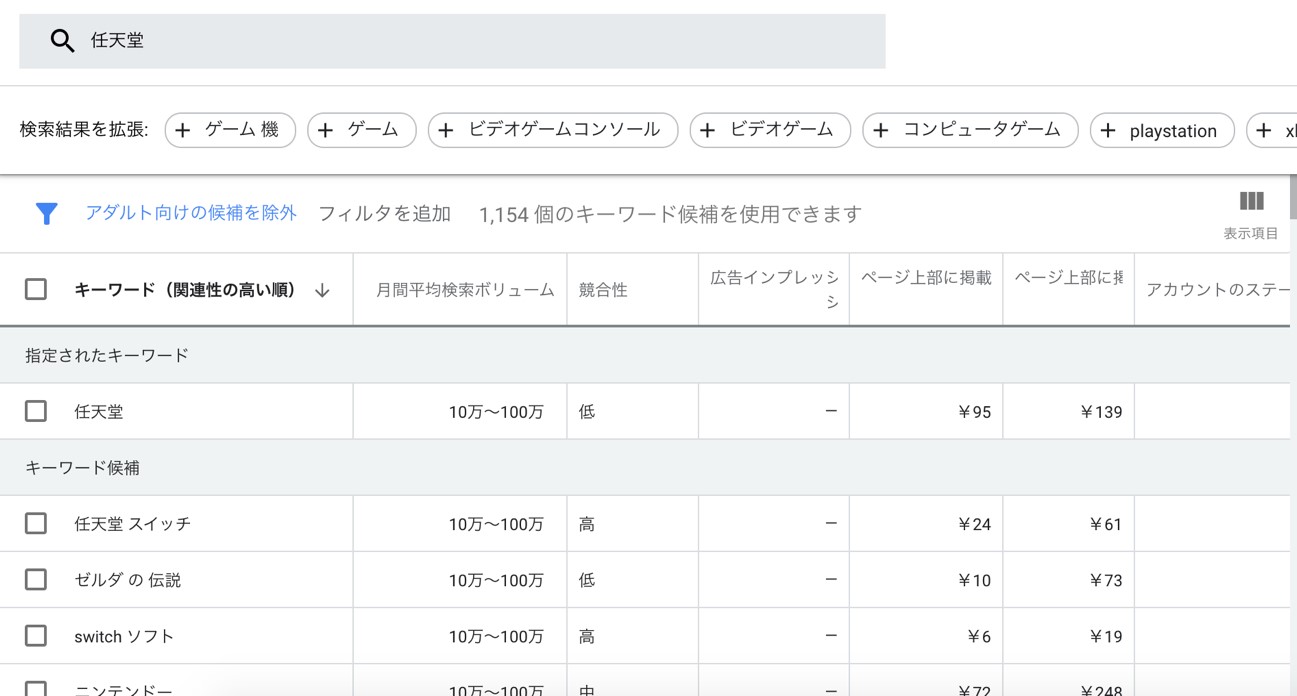
Task: Click the ¥24 bid value
Action: (x=973, y=524)
